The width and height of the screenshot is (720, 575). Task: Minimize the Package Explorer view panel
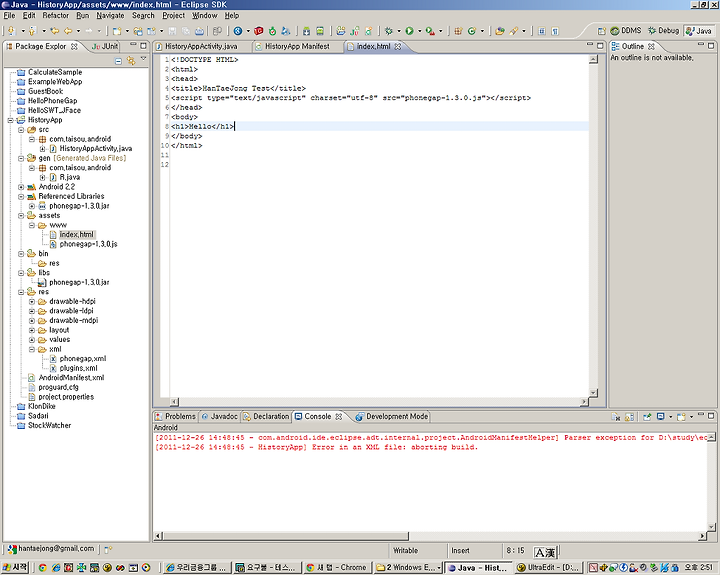click(x=133, y=45)
